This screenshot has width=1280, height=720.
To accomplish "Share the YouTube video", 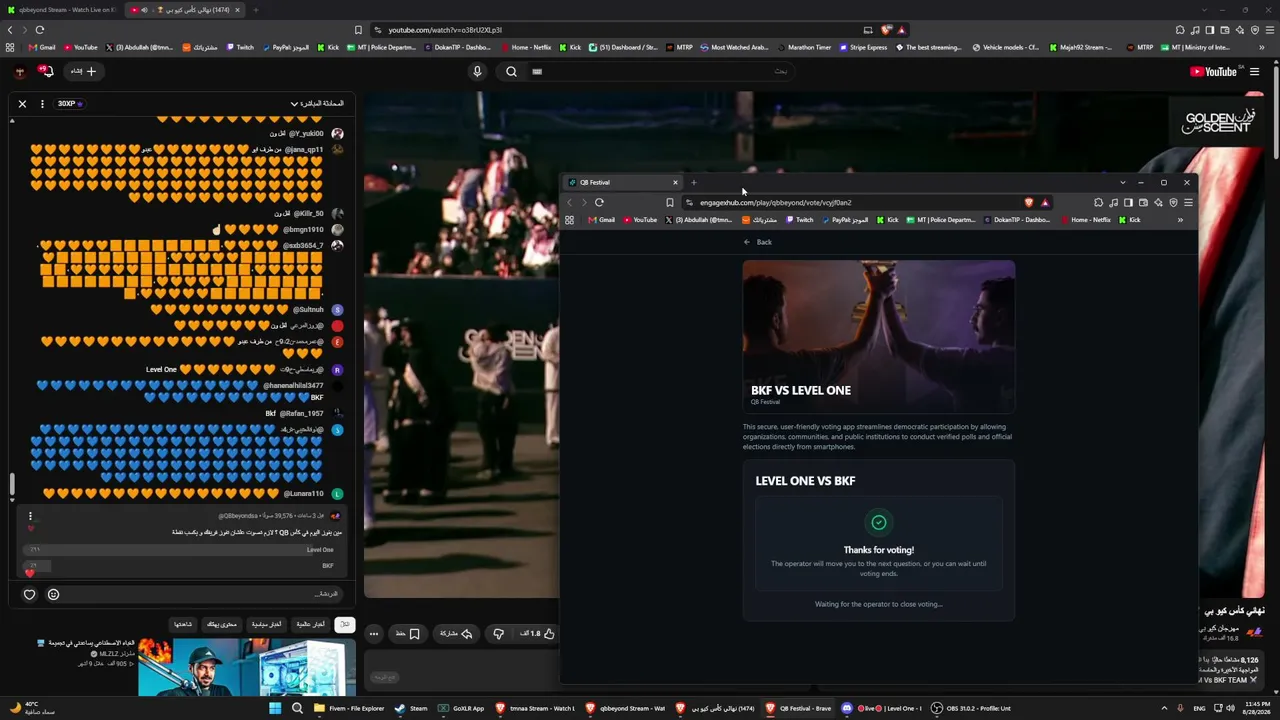I will (x=456, y=633).
